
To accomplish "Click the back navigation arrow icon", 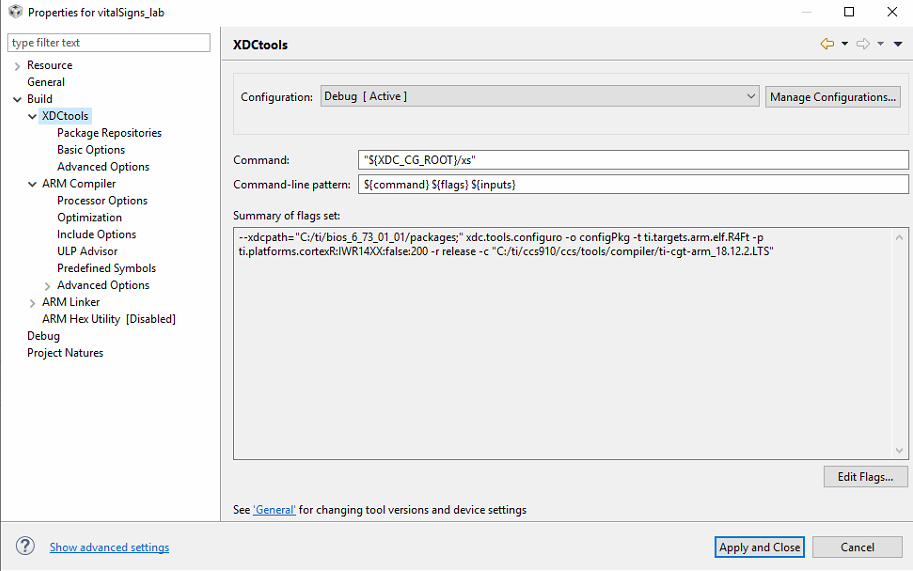I will (x=827, y=44).
